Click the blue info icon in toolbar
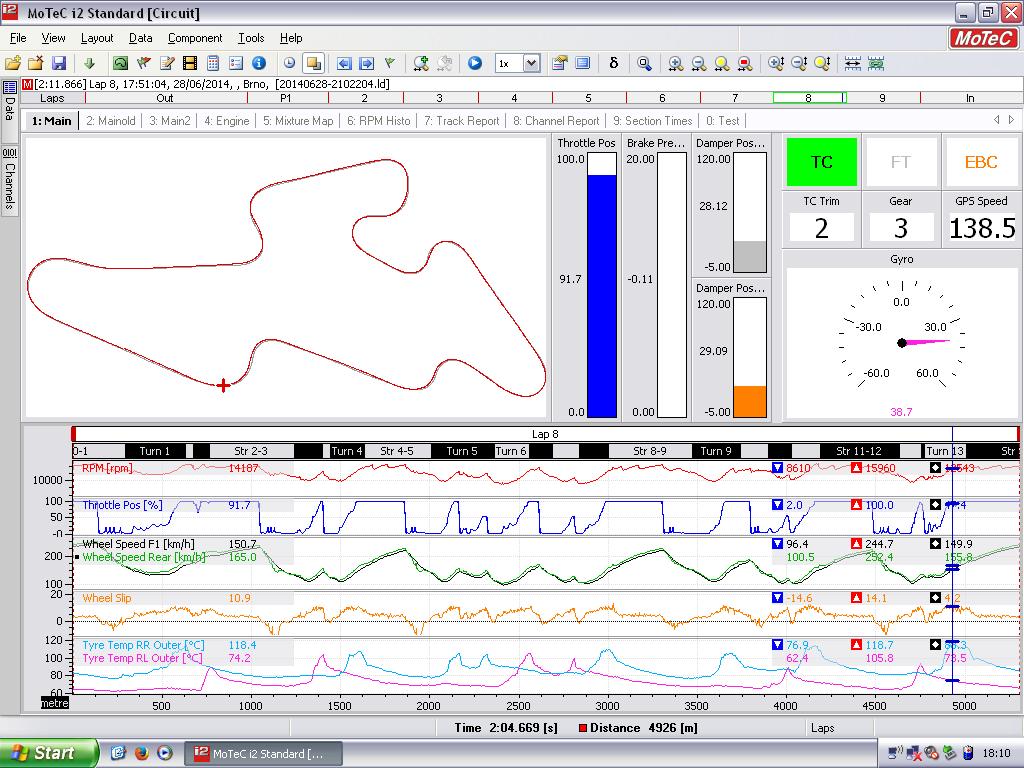 [259, 63]
